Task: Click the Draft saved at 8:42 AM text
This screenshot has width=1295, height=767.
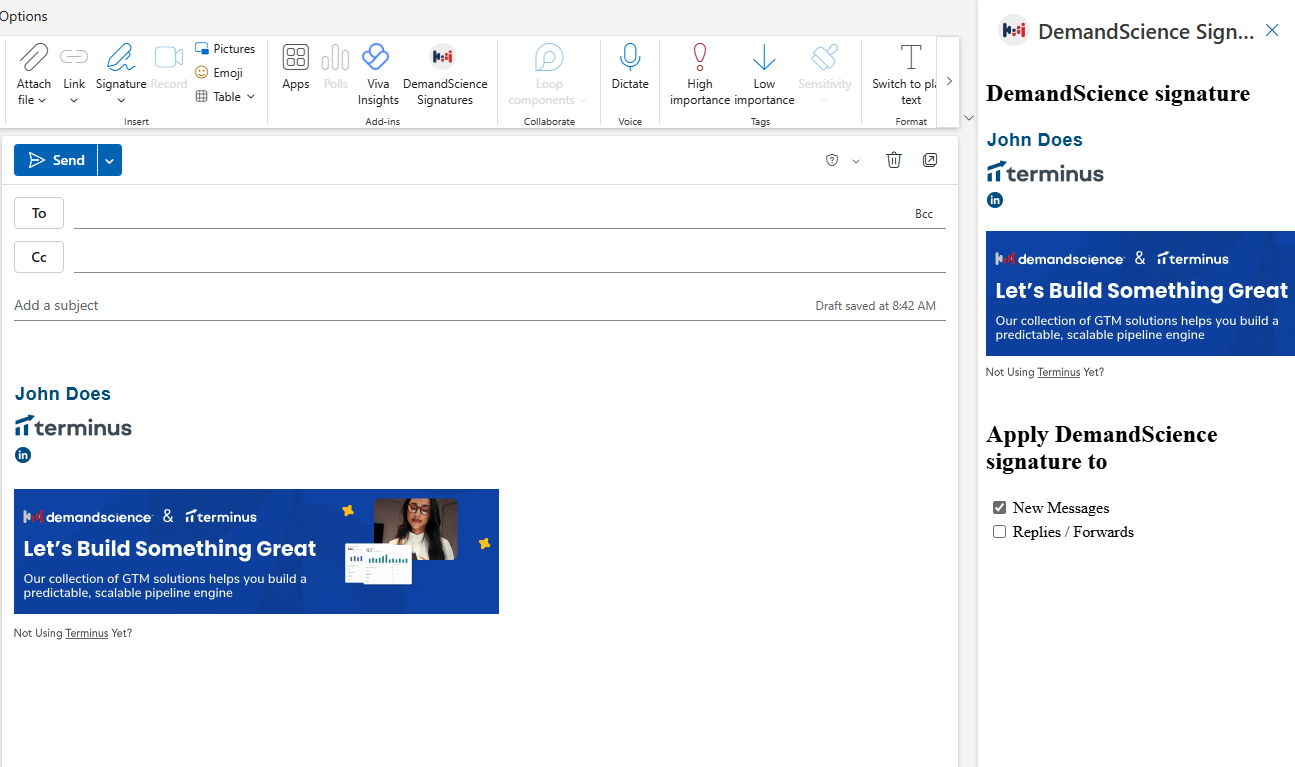Action: 875,306
